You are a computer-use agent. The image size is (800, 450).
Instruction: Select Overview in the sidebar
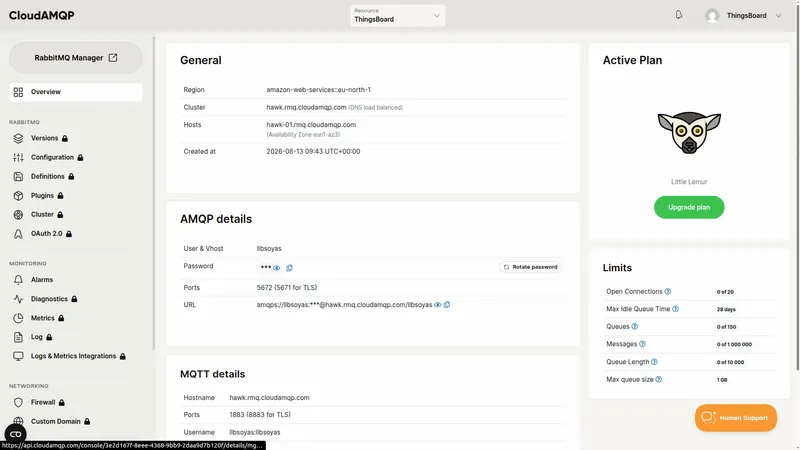(76, 92)
